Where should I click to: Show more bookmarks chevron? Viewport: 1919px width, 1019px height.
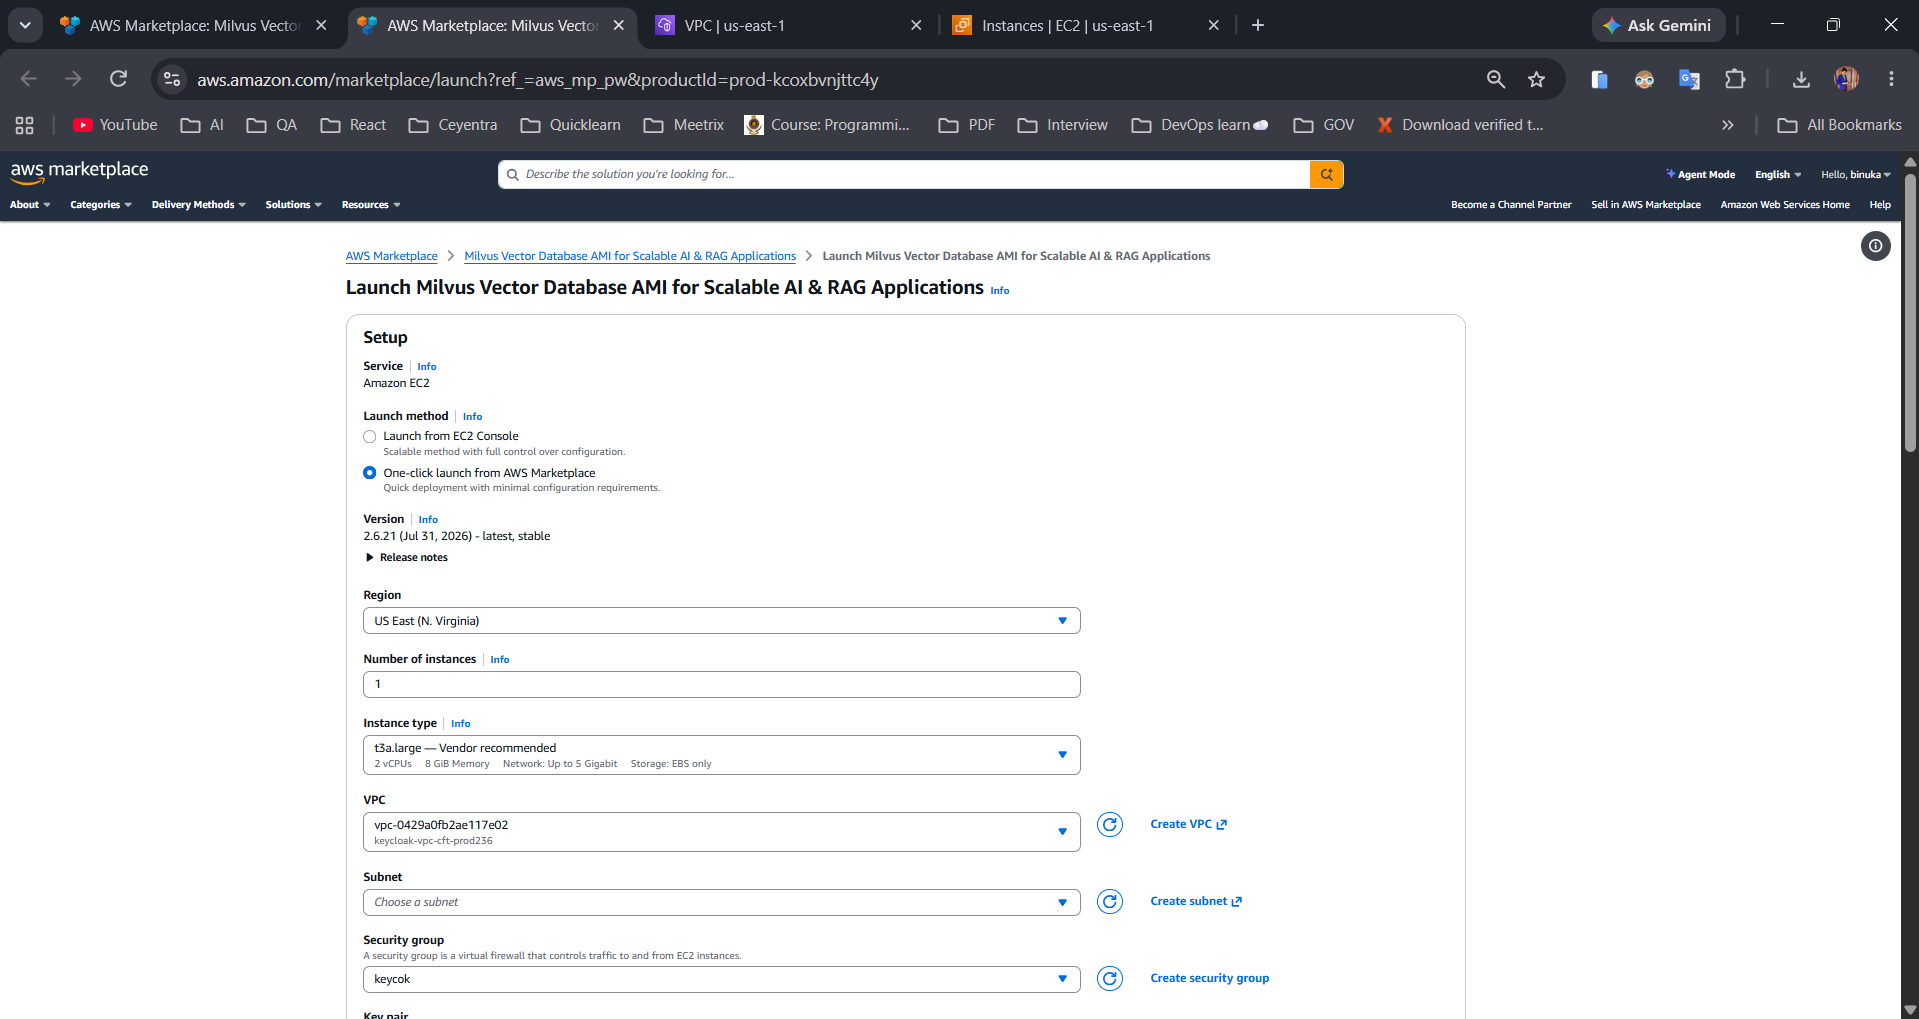1728,125
